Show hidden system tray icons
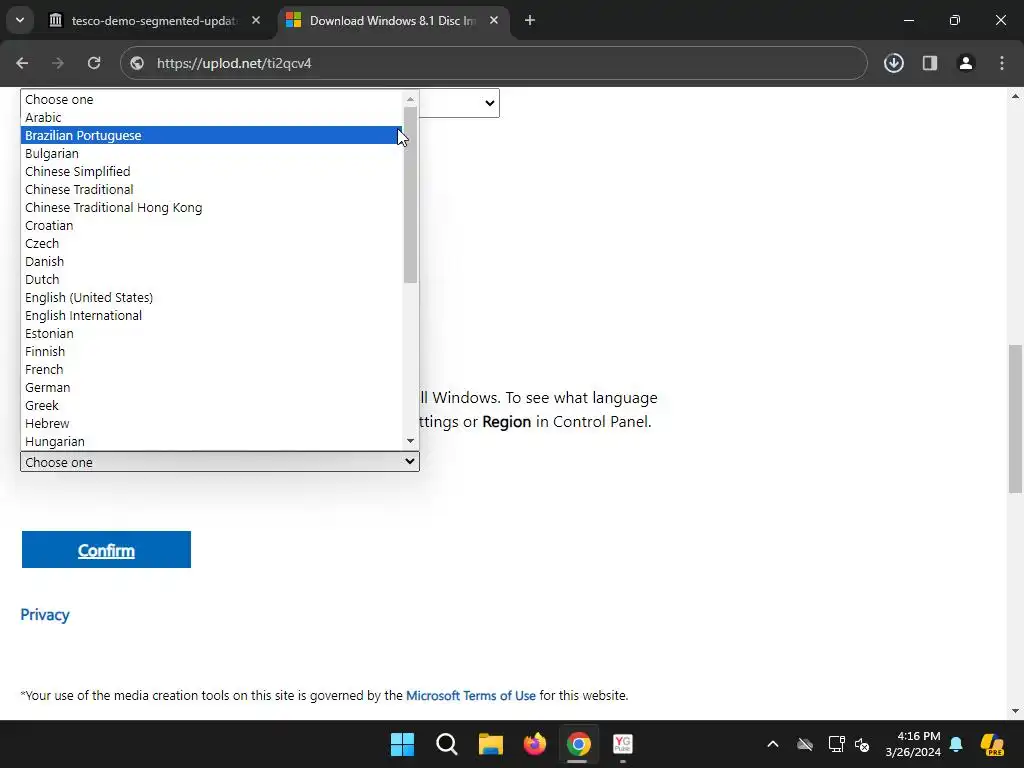Screen dimensions: 1024x768 [773, 744]
